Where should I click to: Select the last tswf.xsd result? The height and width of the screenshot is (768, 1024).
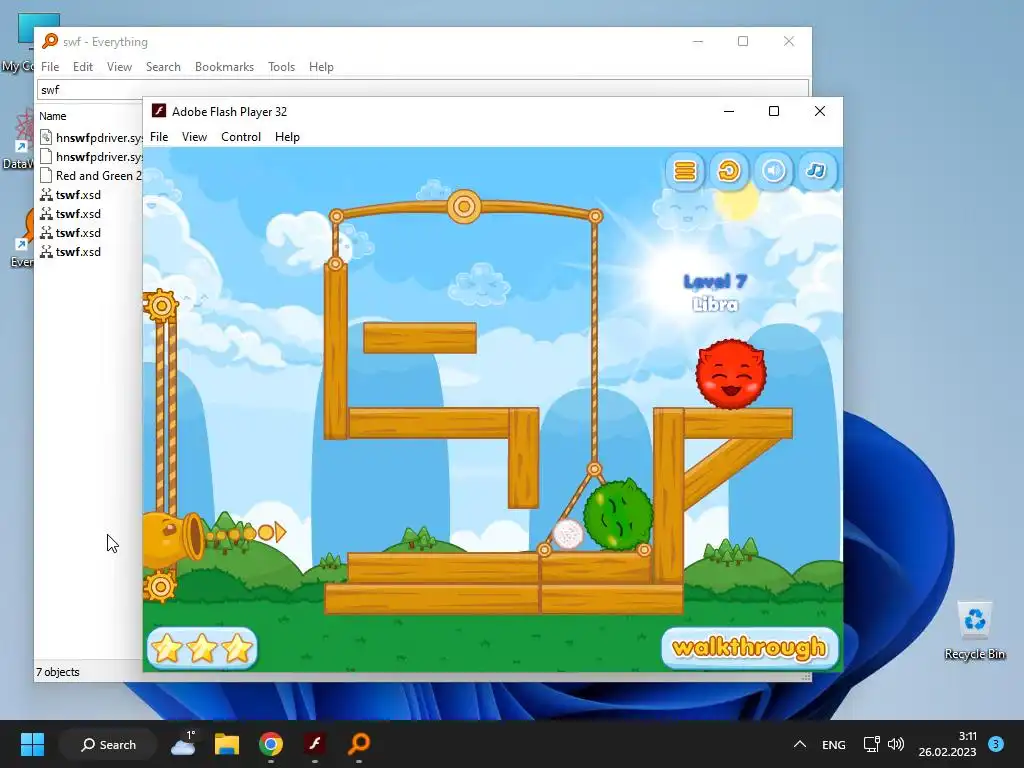(x=70, y=251)
